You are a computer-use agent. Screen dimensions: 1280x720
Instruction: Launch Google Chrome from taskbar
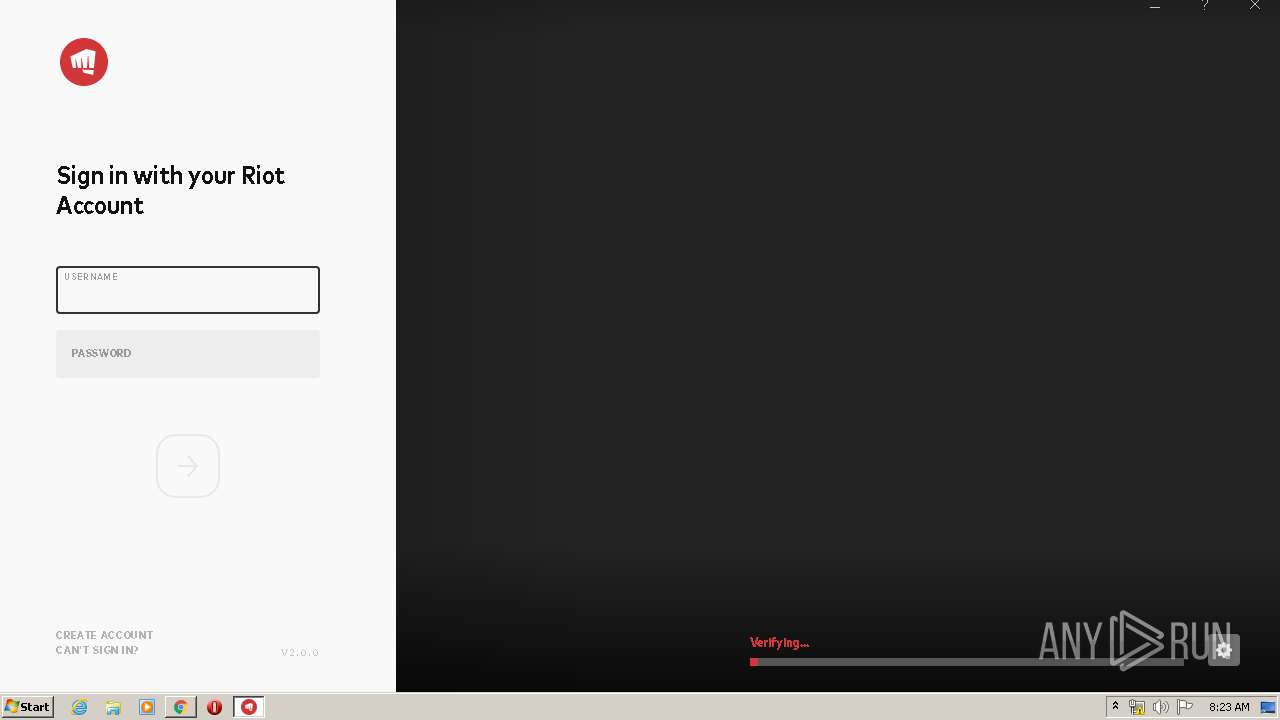coord(180,707)
